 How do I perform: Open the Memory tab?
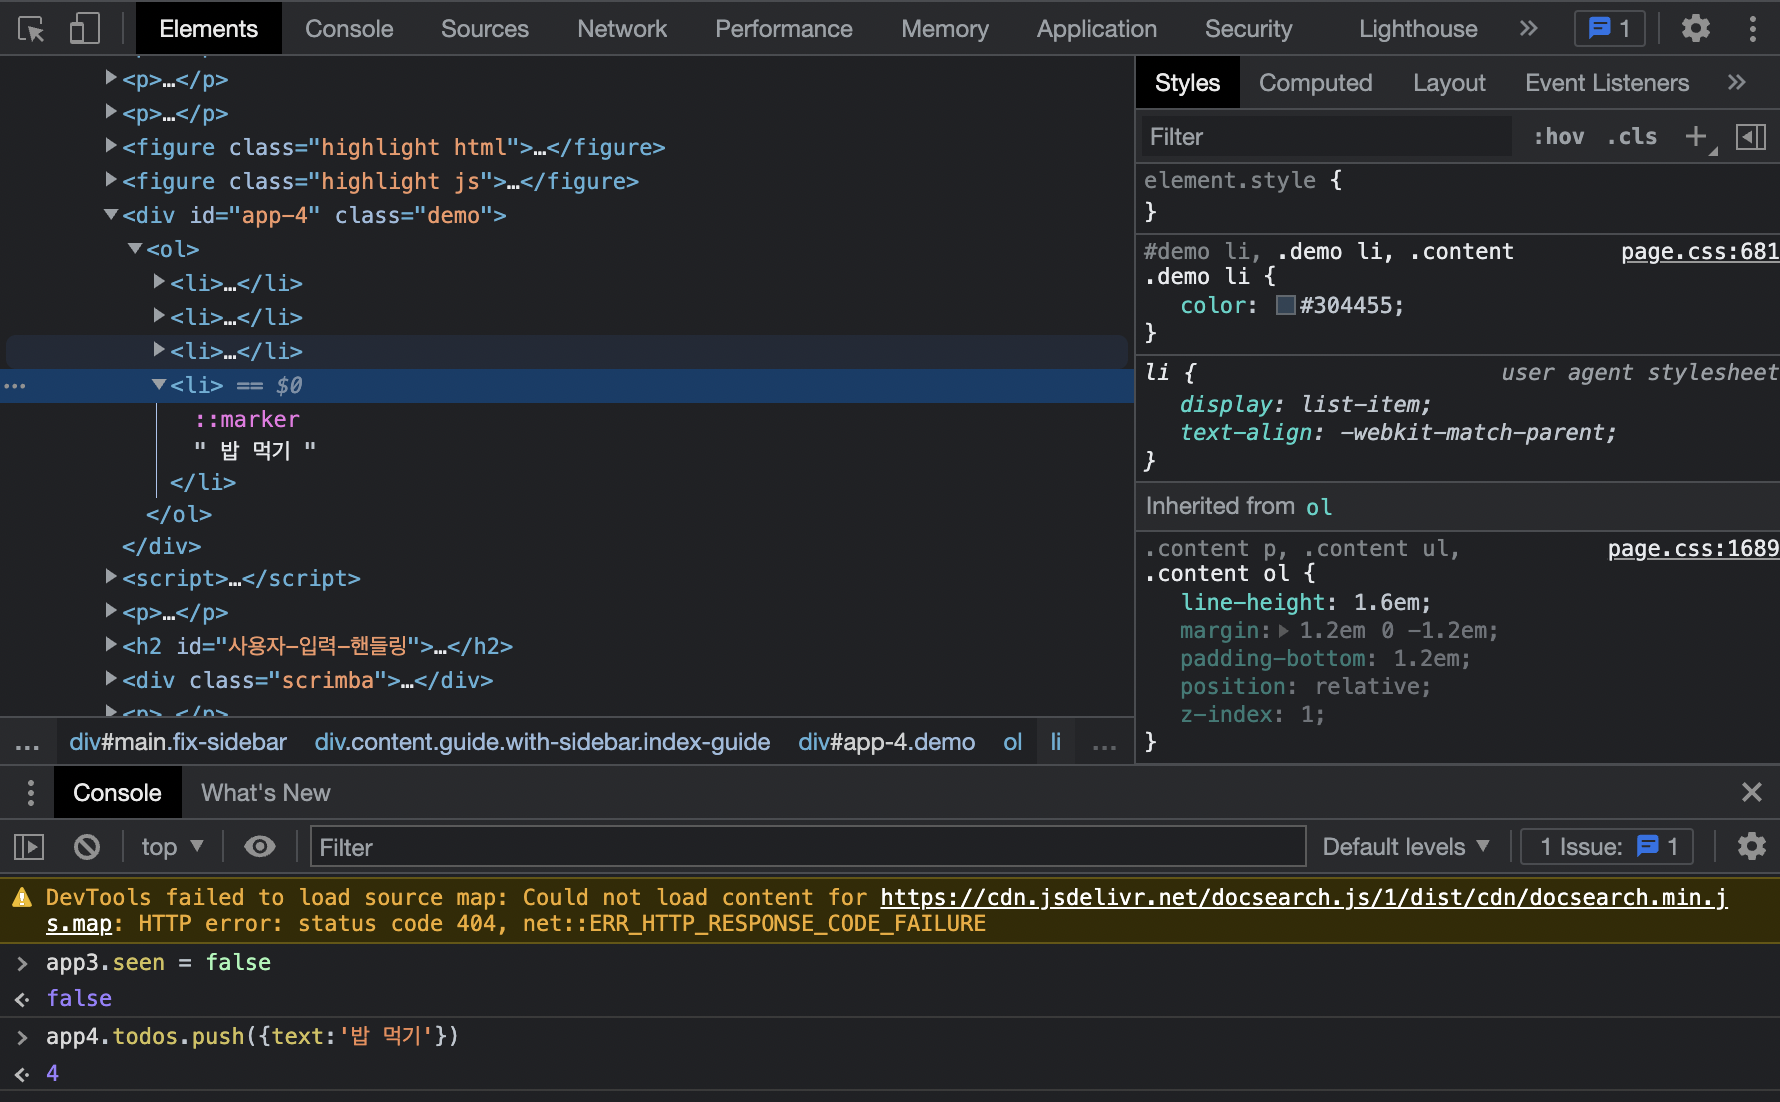945,29
